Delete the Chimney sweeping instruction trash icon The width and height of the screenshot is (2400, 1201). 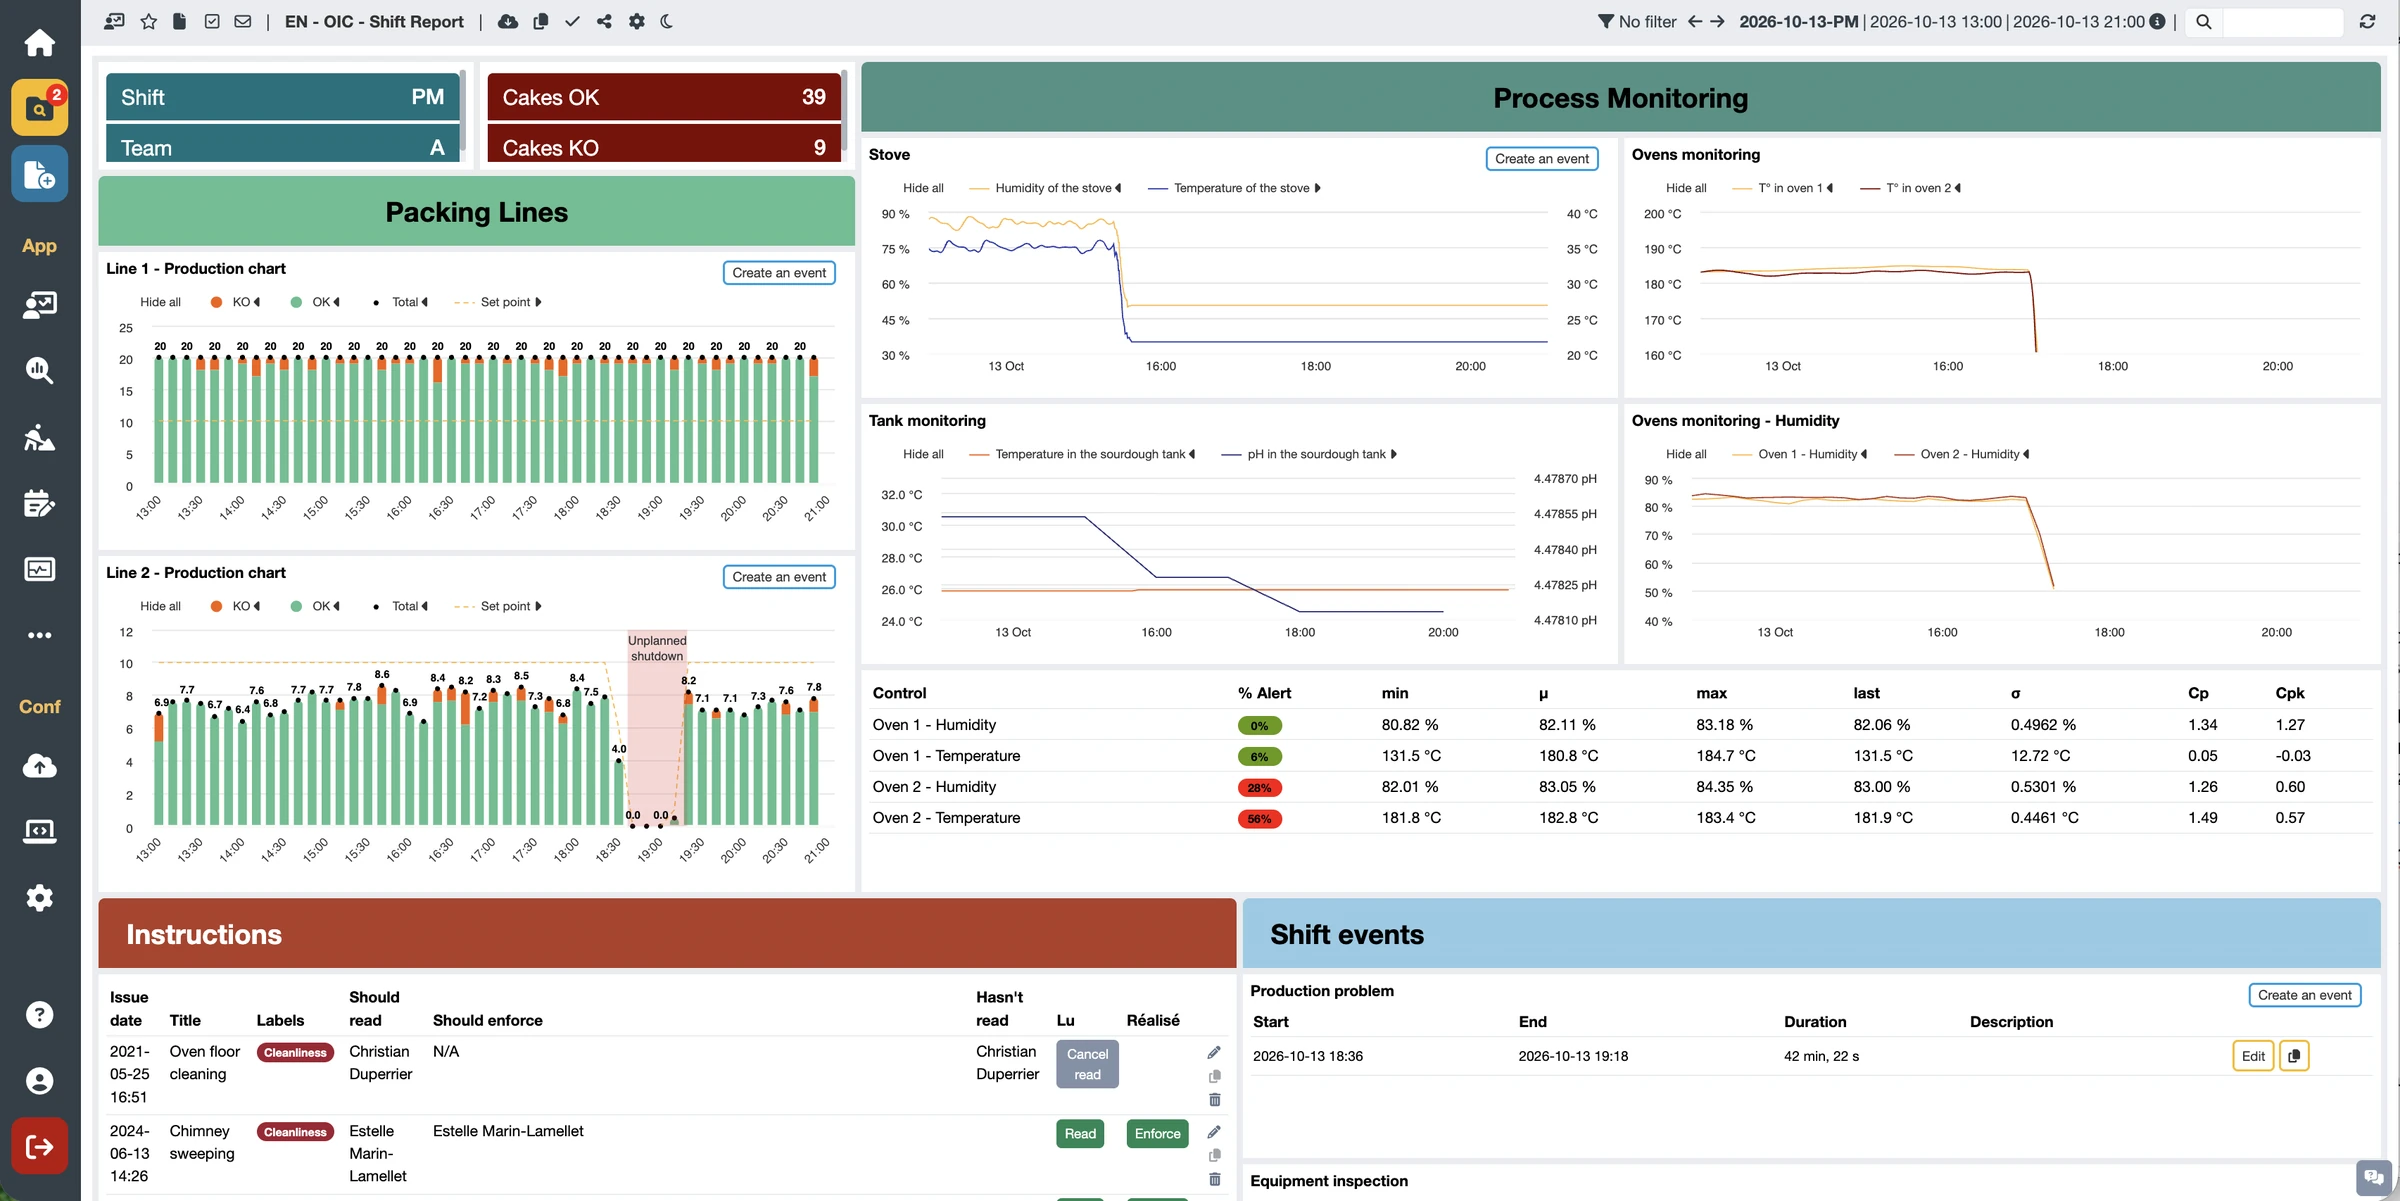(1214, 1179)
